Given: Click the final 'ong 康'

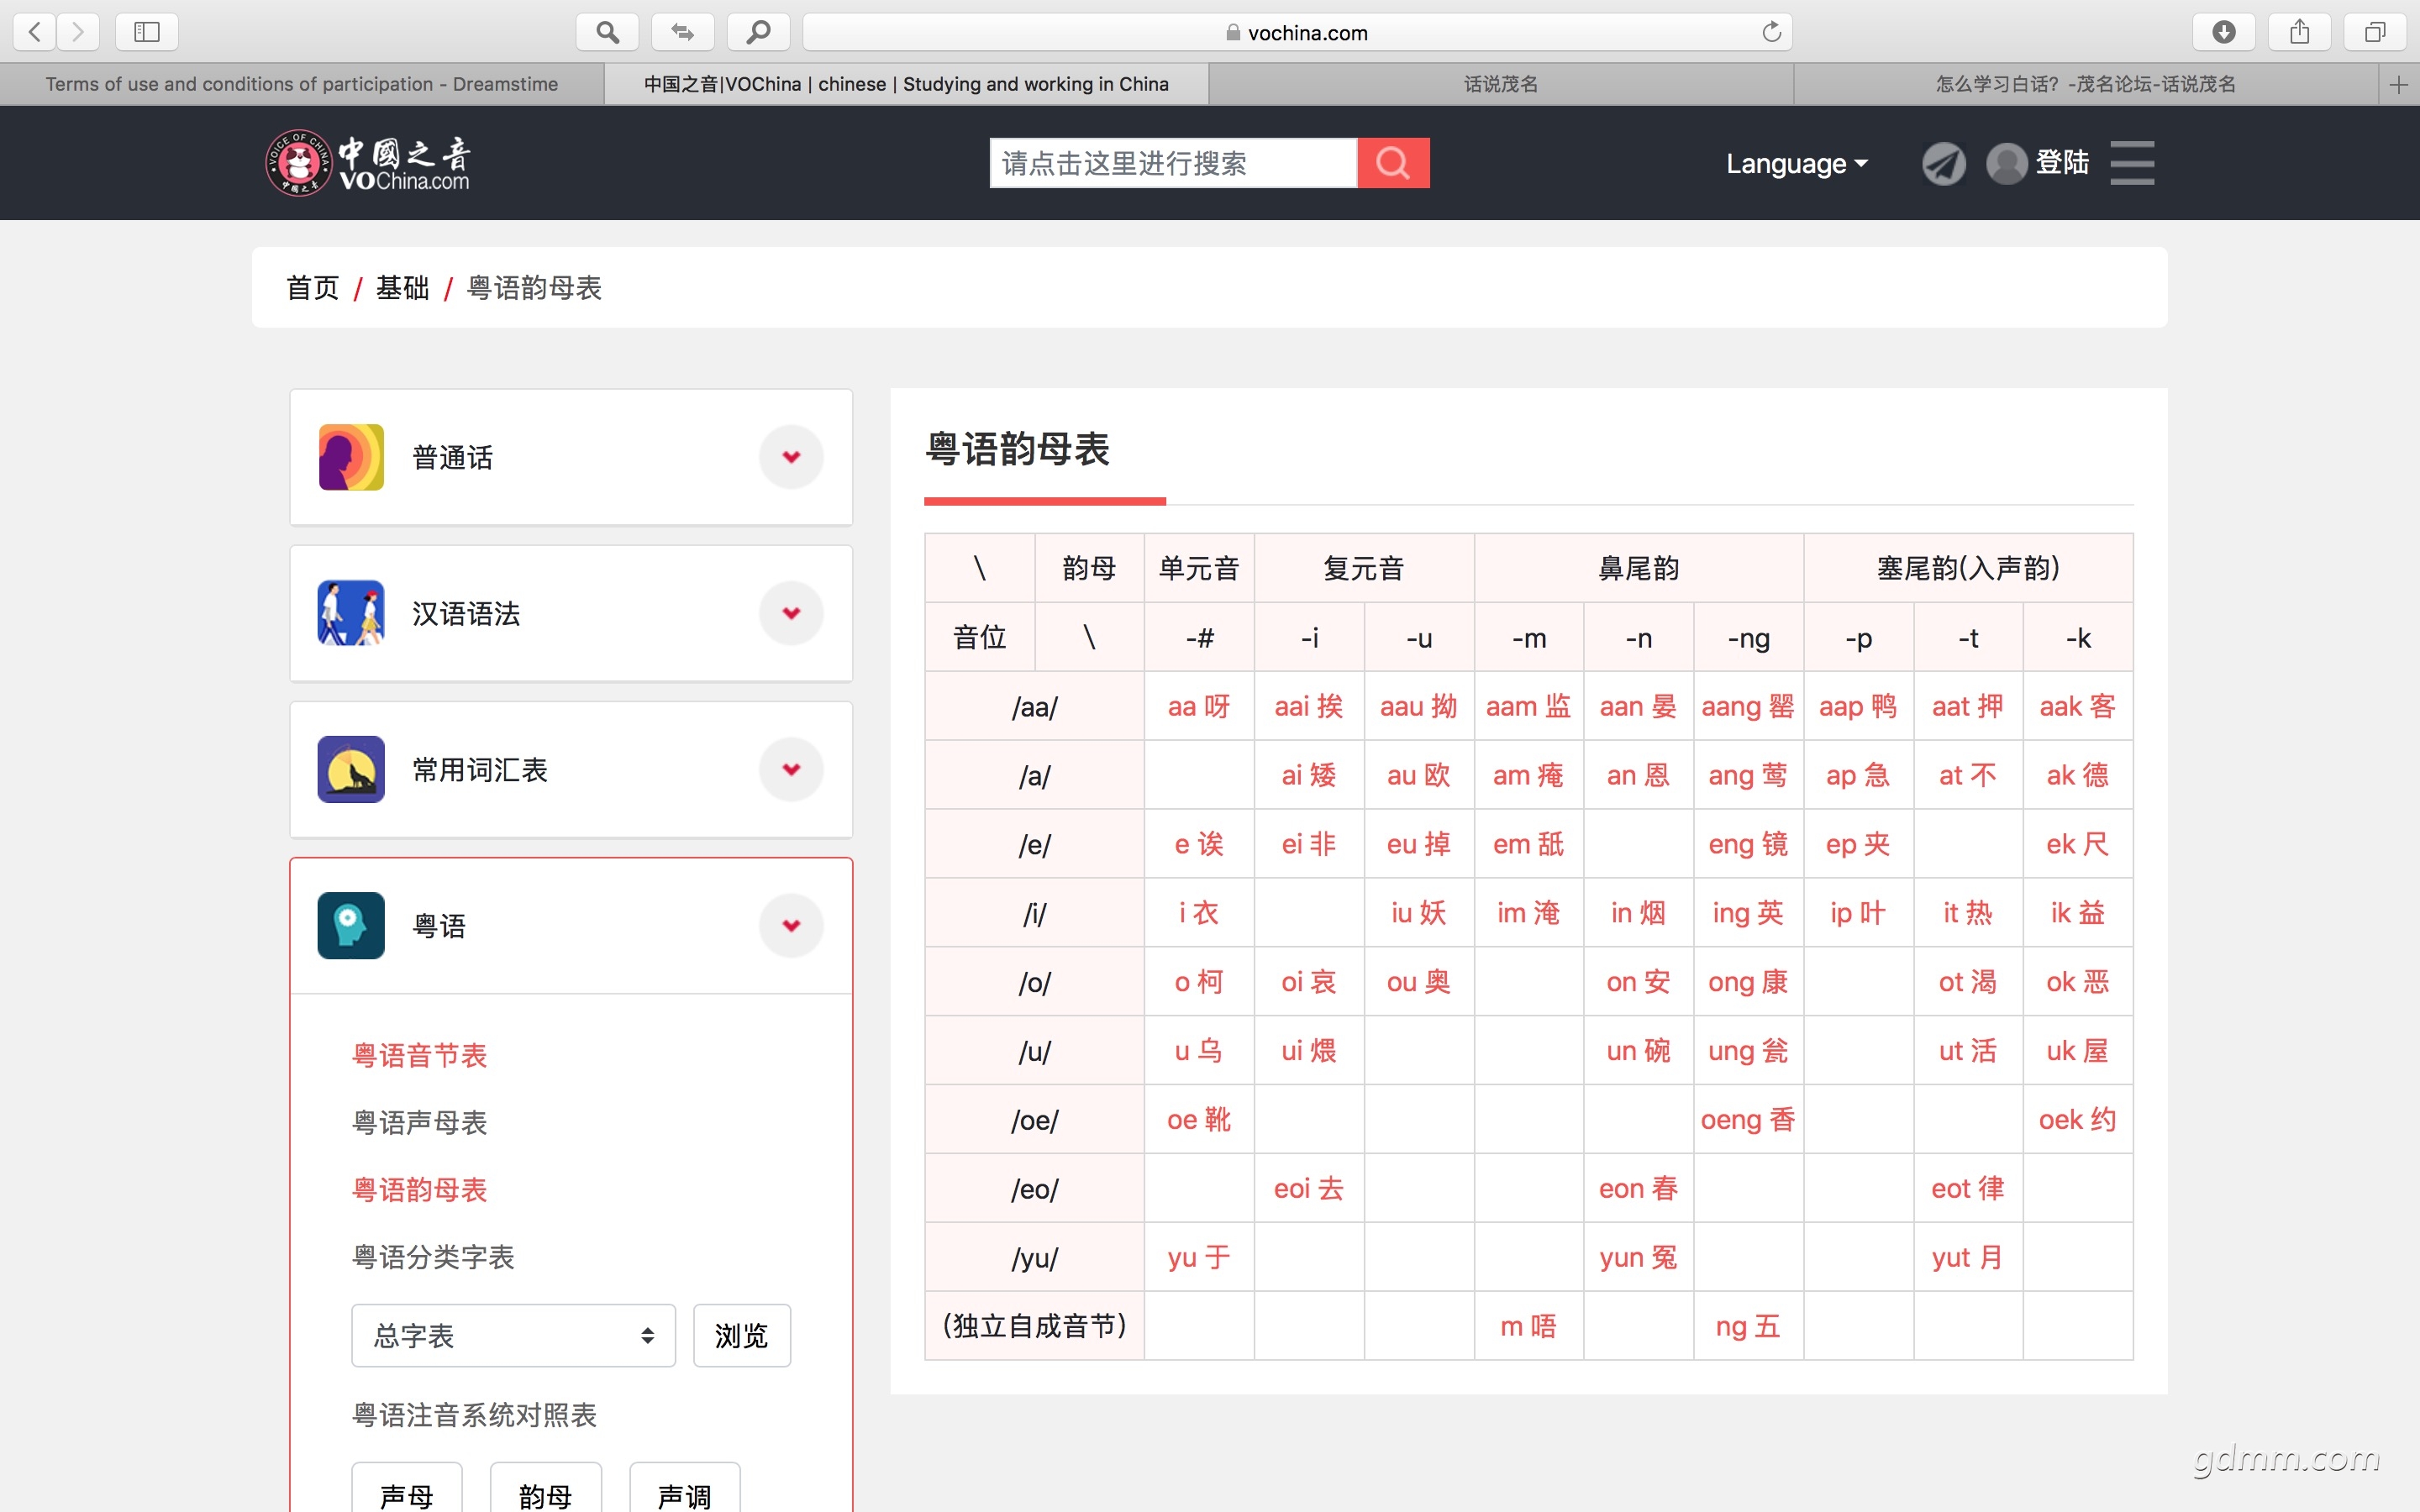Looking at the screenshot, I should pyautogui.click(x=1748, y=982).
